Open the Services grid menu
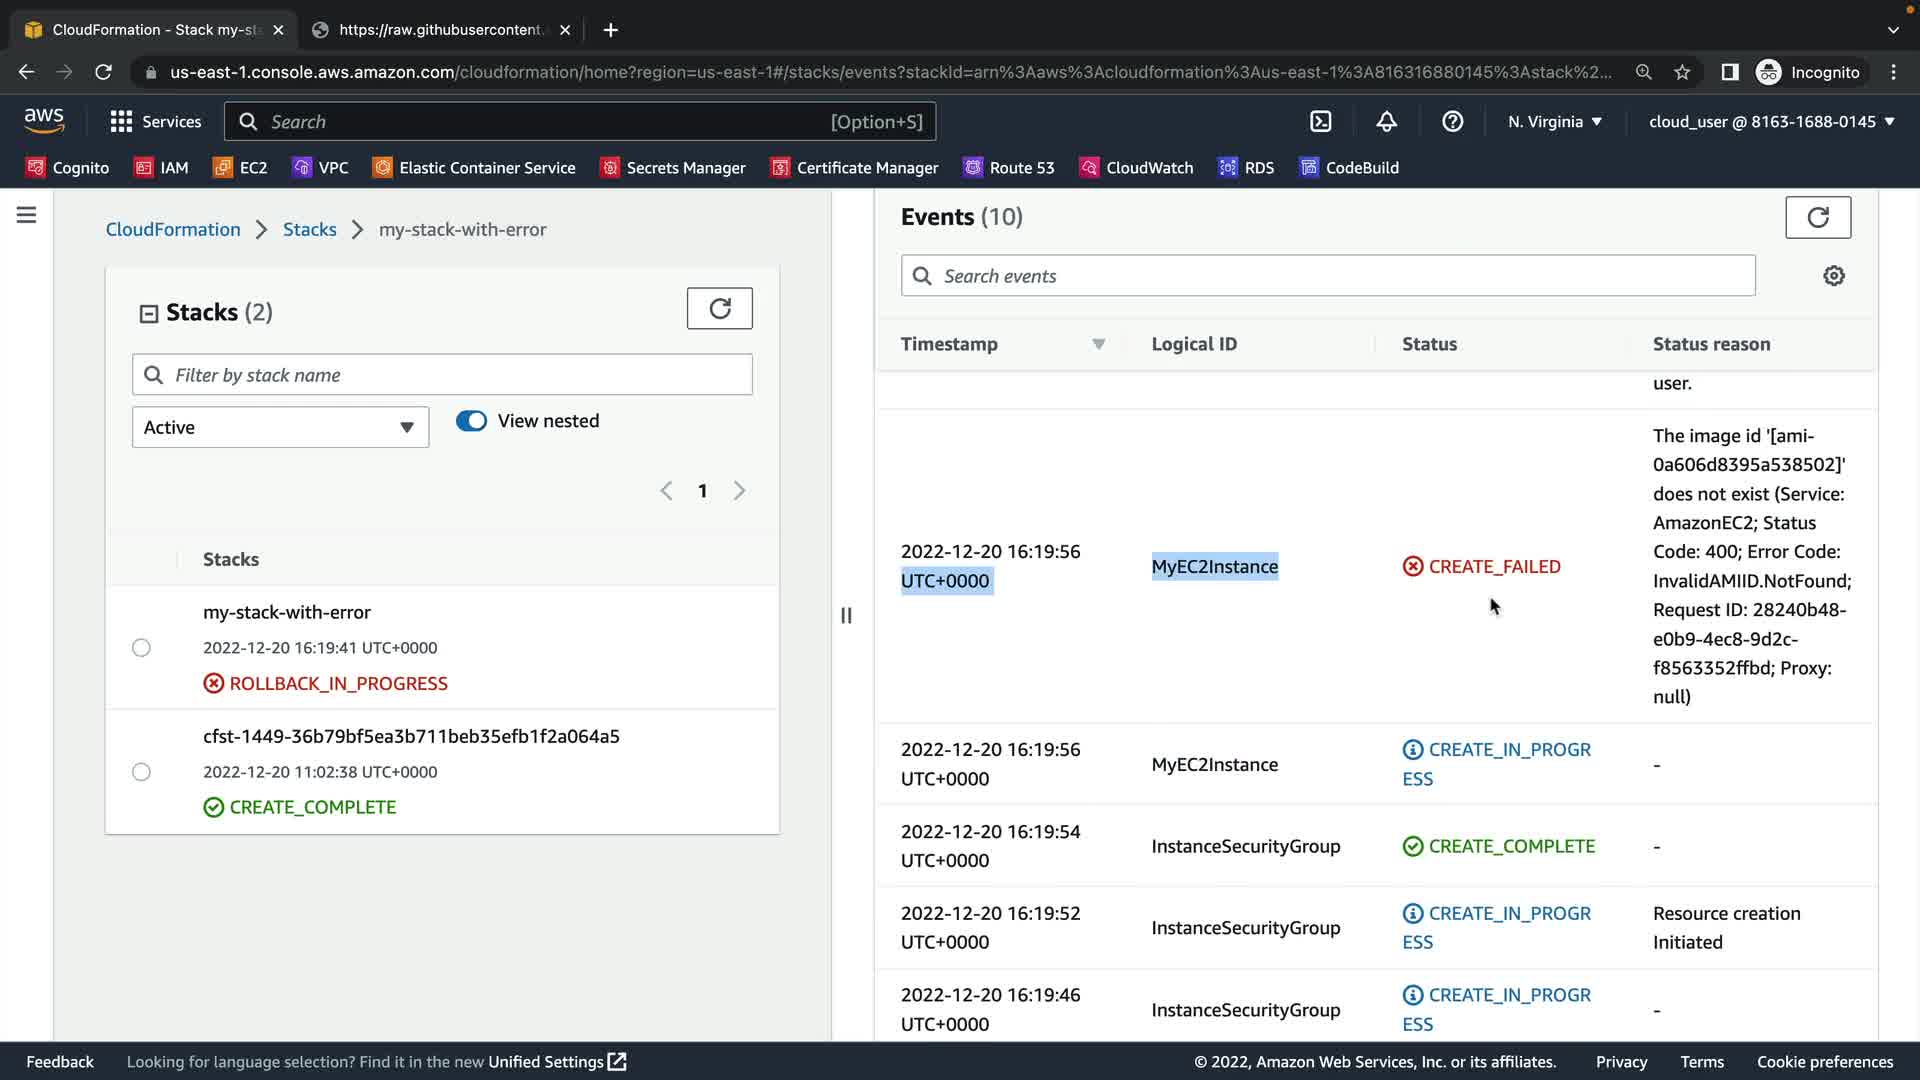Screen dimensions: 1920x1080 pyautogui.click(x=155, y=121)
